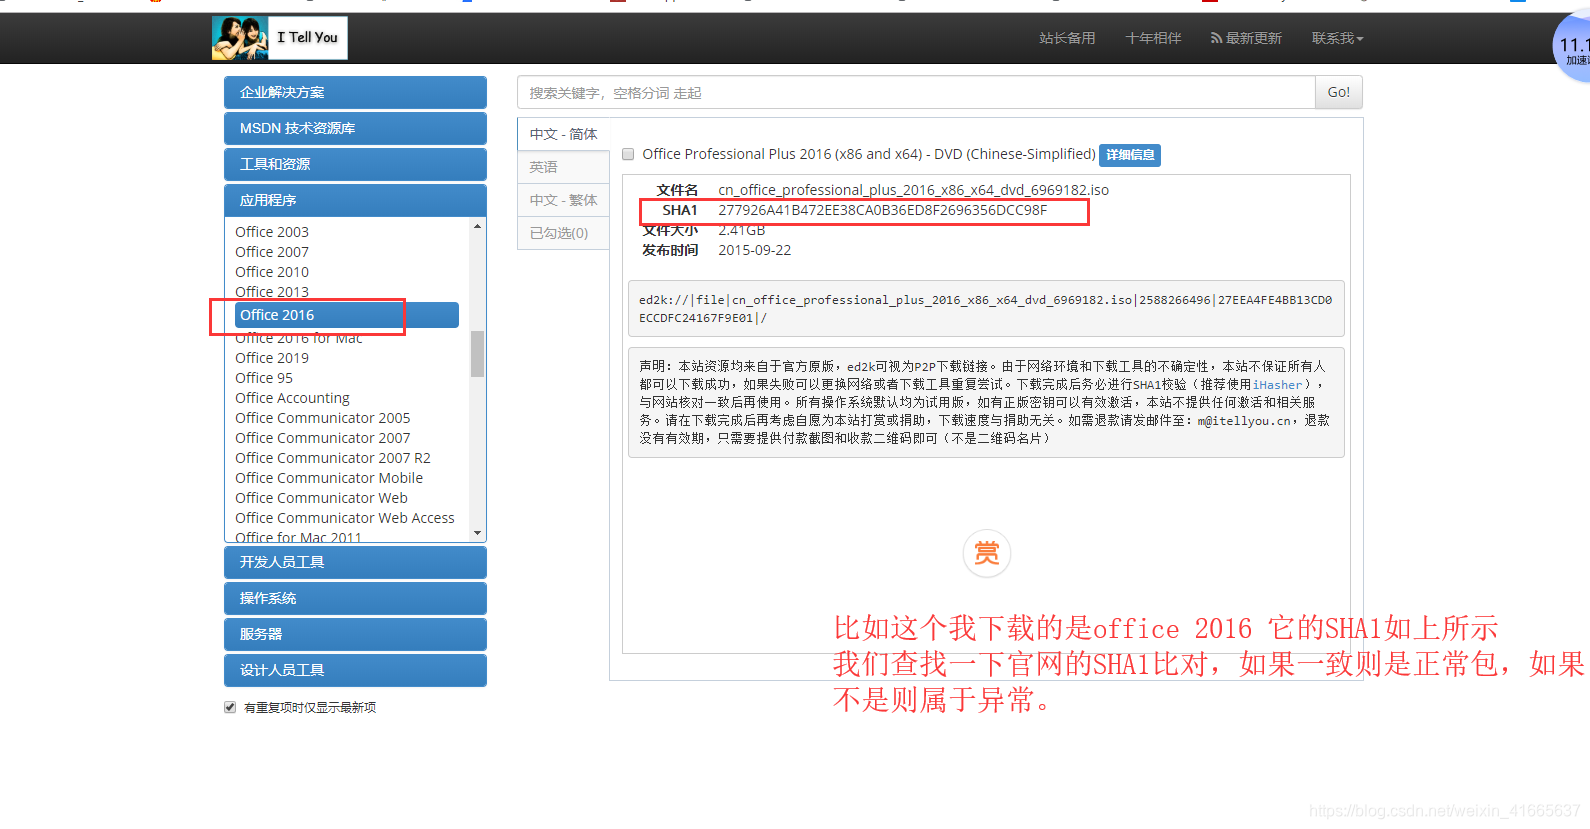This screenshot has width=1590, height=829.
Task: Focus the keyword search input field
Action: 916,92
